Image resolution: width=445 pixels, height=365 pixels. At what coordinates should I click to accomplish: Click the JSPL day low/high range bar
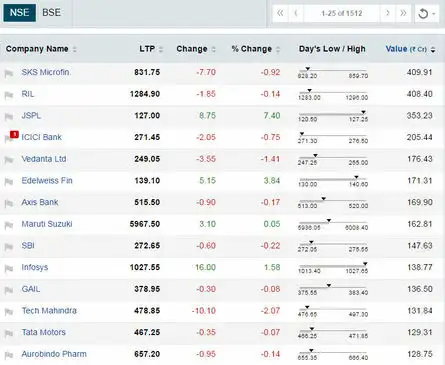coord(333,114)
